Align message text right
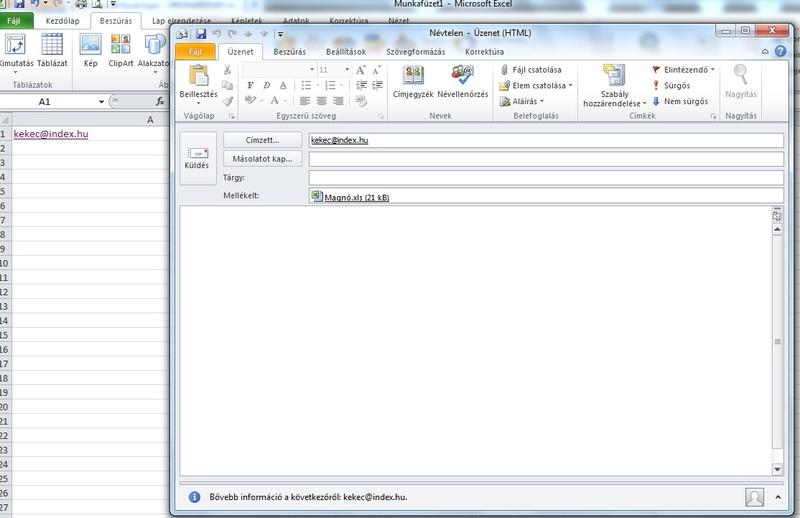800x518 pixels. [337, 101]
